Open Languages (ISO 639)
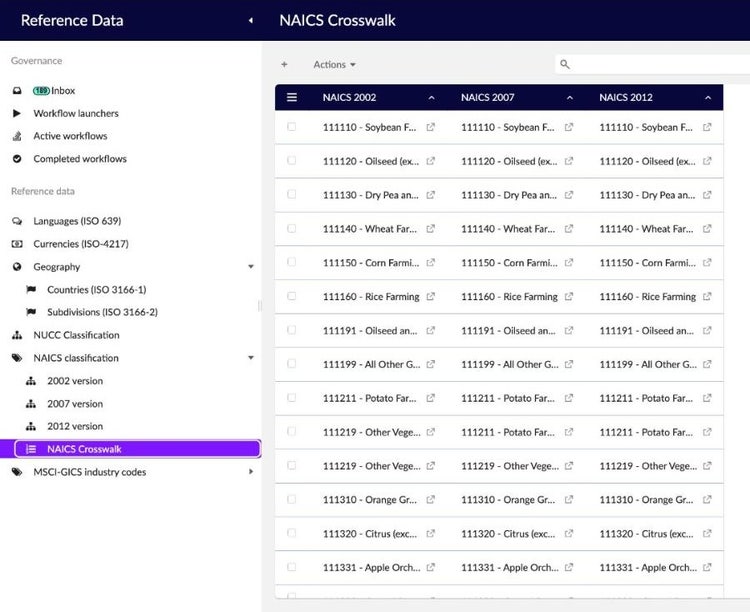This screenshot has width=750, height=612. coord(77,221)
